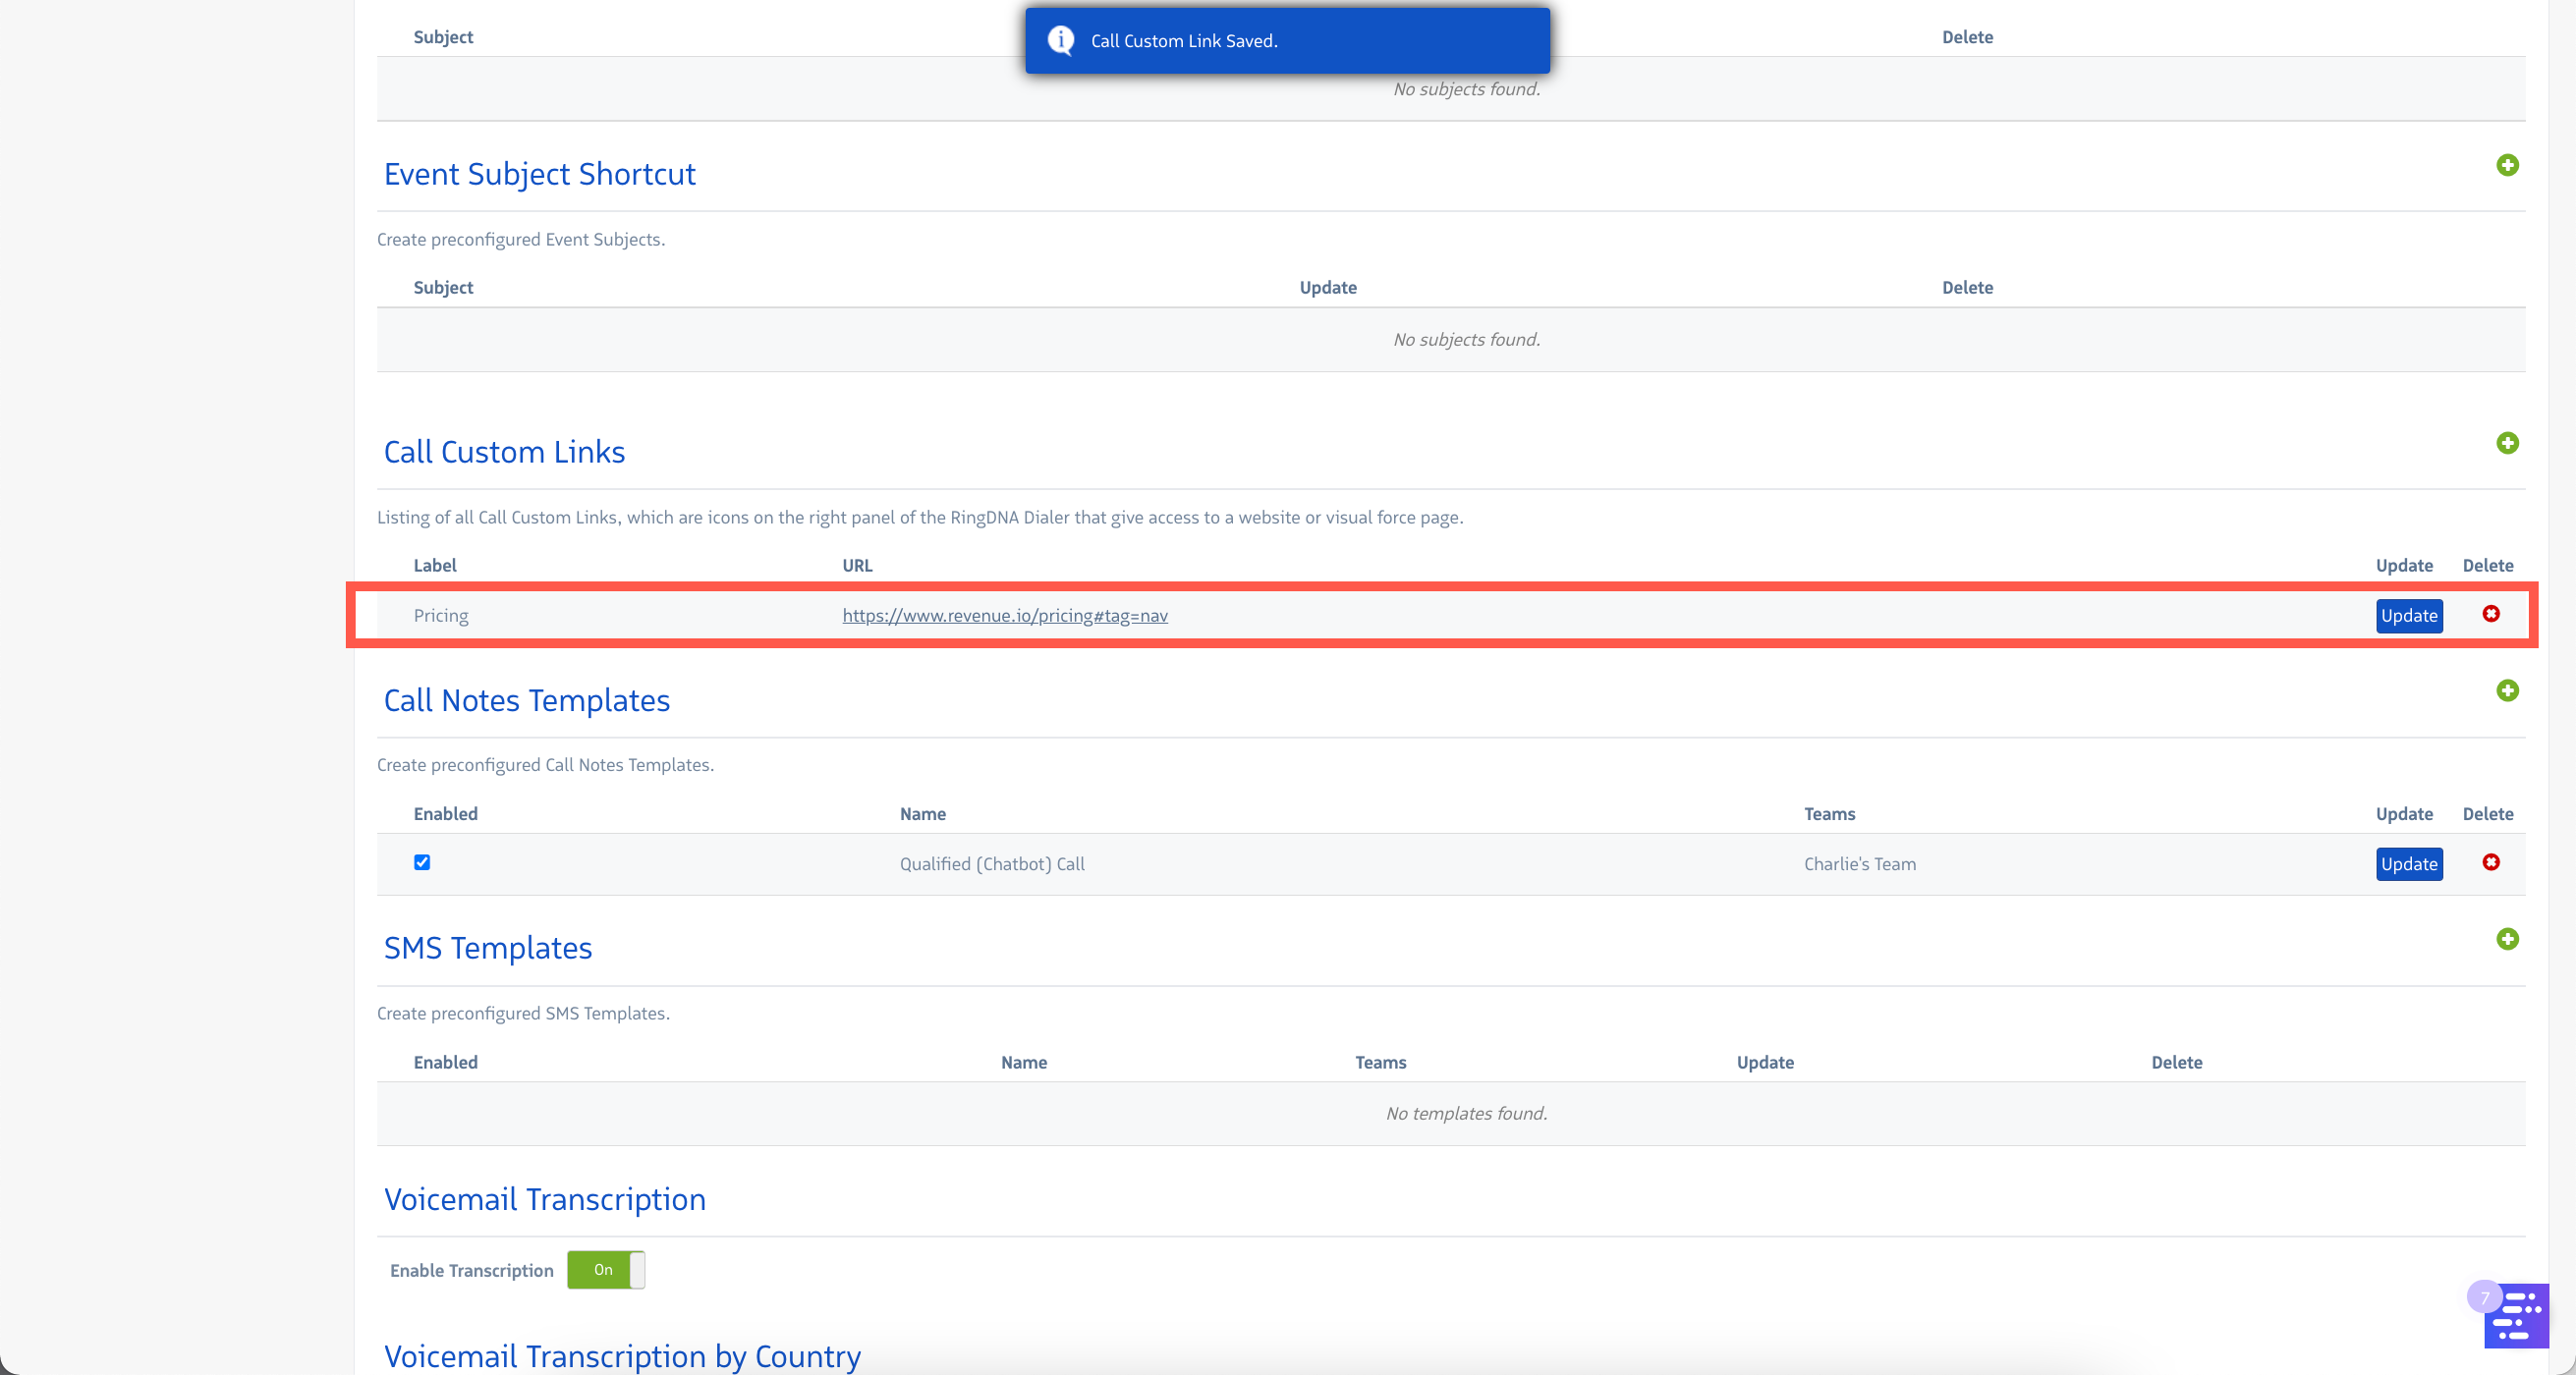The height and width of the screenshot is (1375, 2576).
Task: Uncheck the Qualified (Chatbot) Call Enabled checkbox
Action: coord(422,862)
